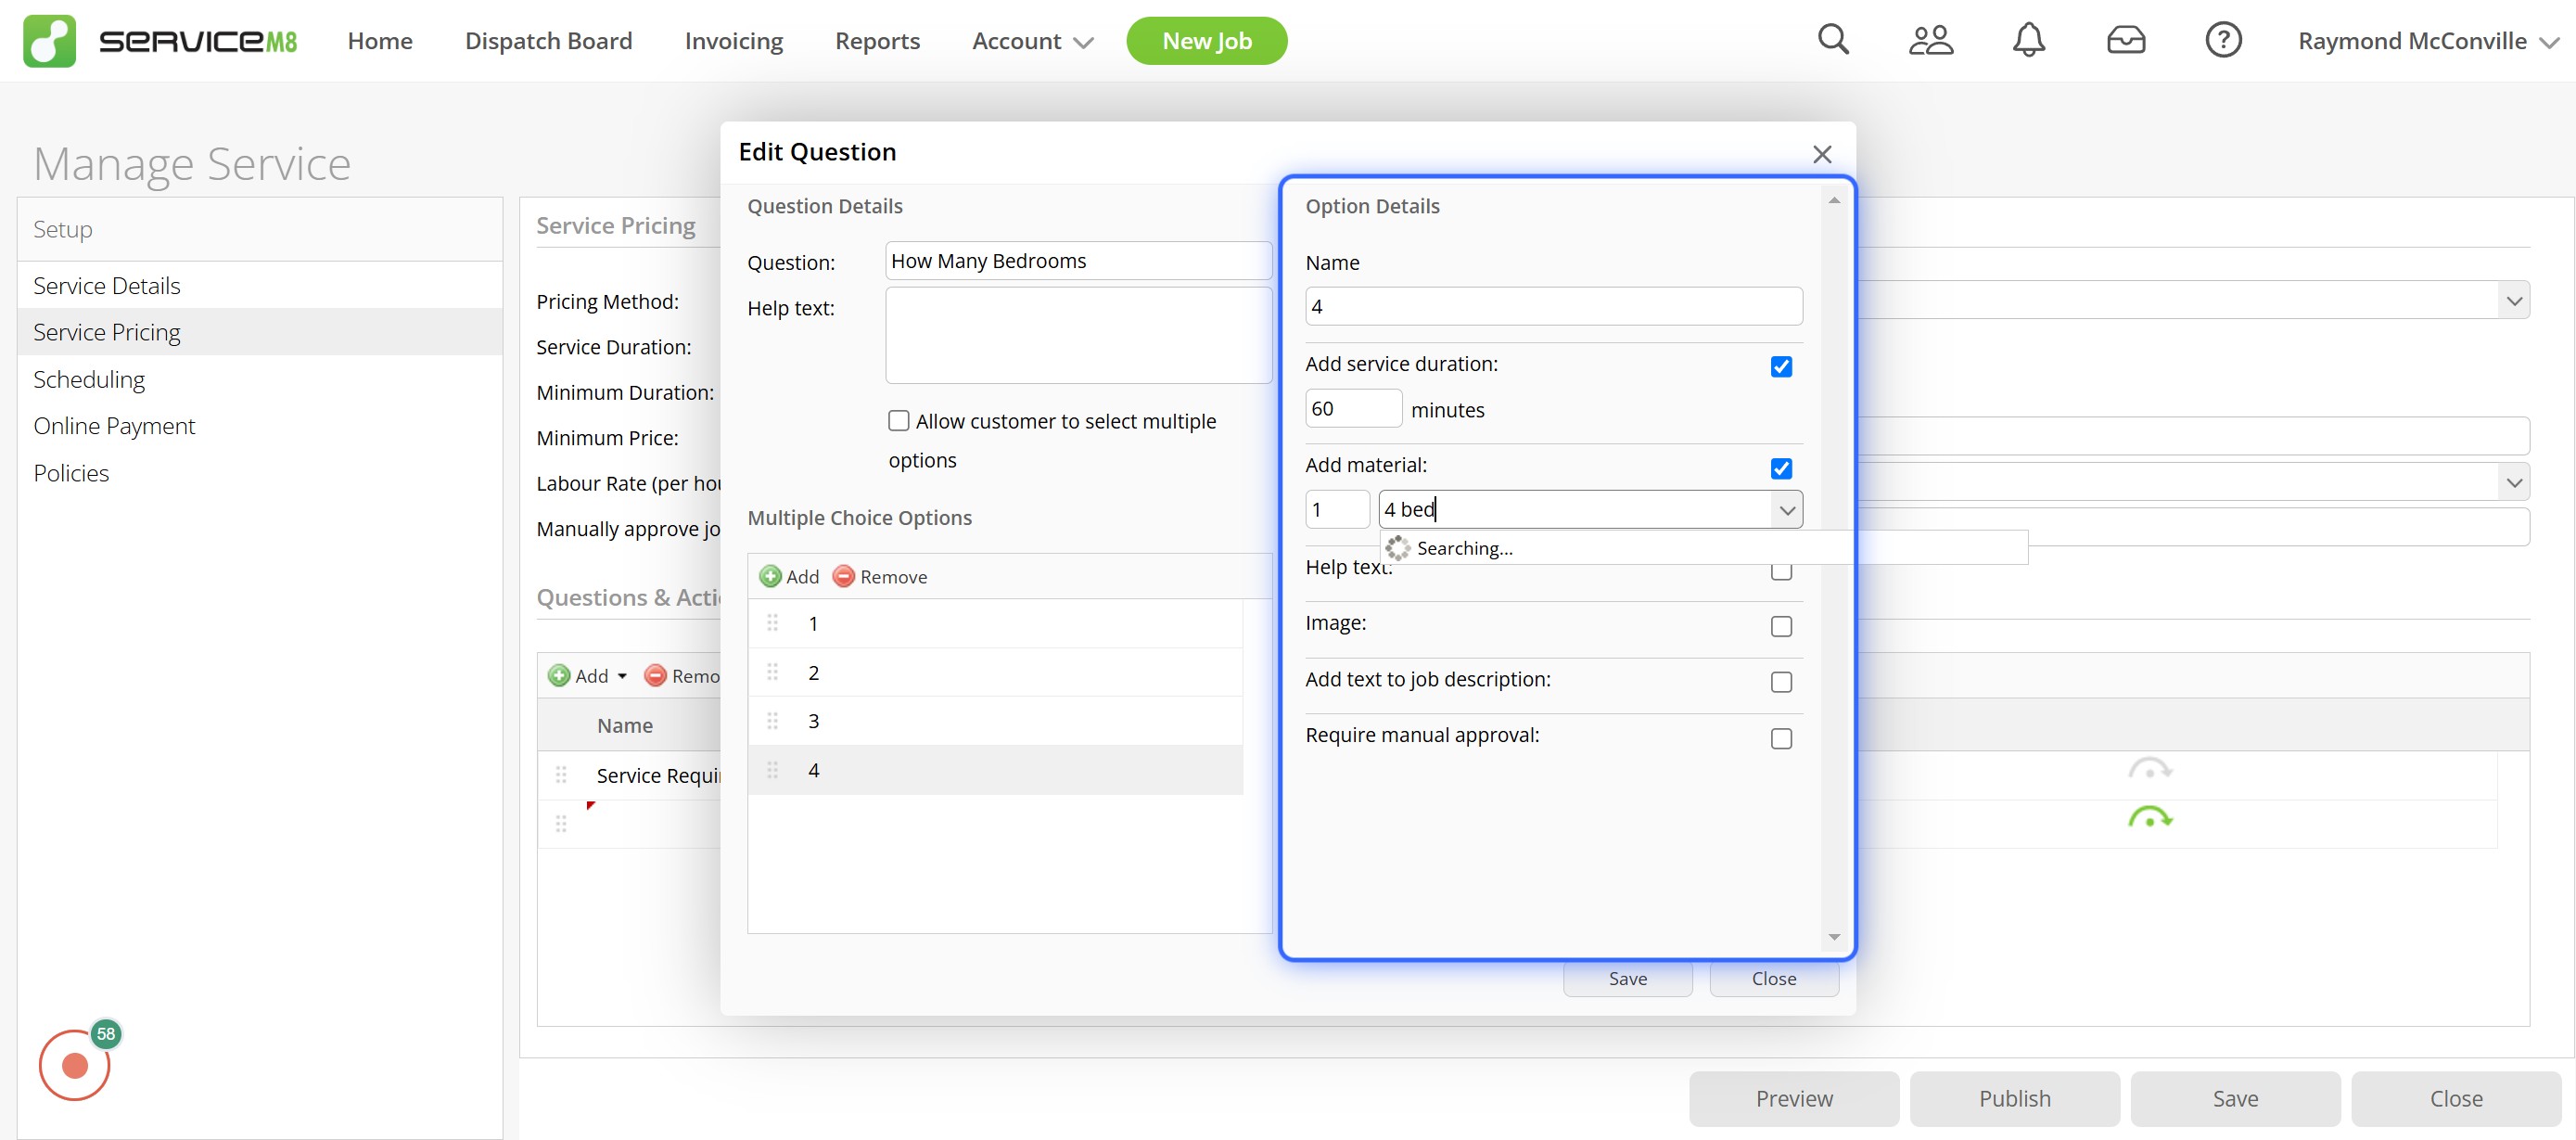Click the Name column header
Screen dimensions: 2576x1140
(x=625, y=725)
